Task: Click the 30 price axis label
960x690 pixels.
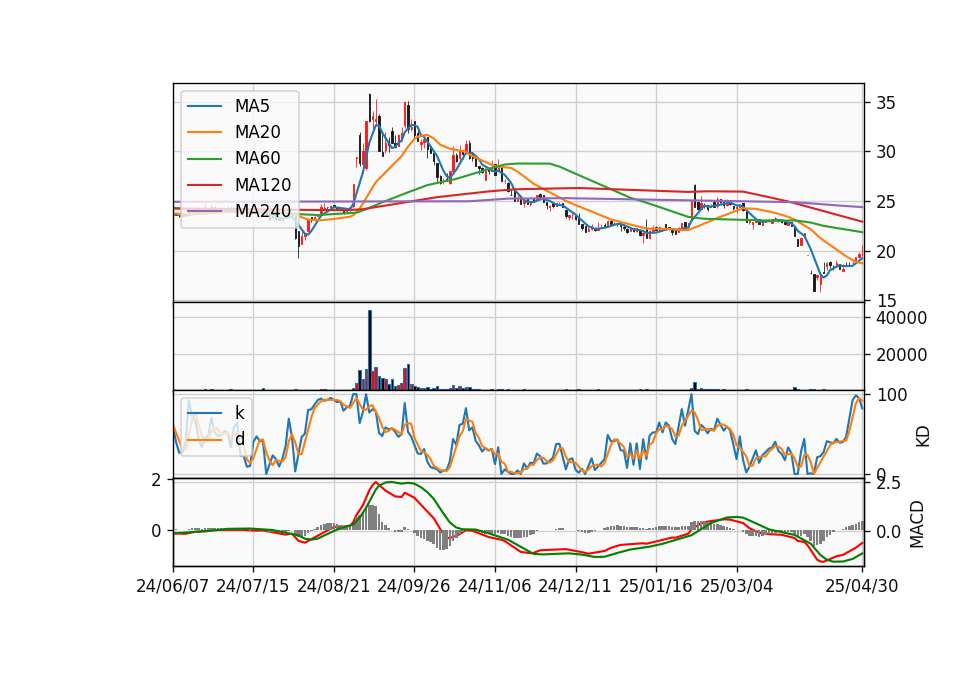Action: pos(886,152)
